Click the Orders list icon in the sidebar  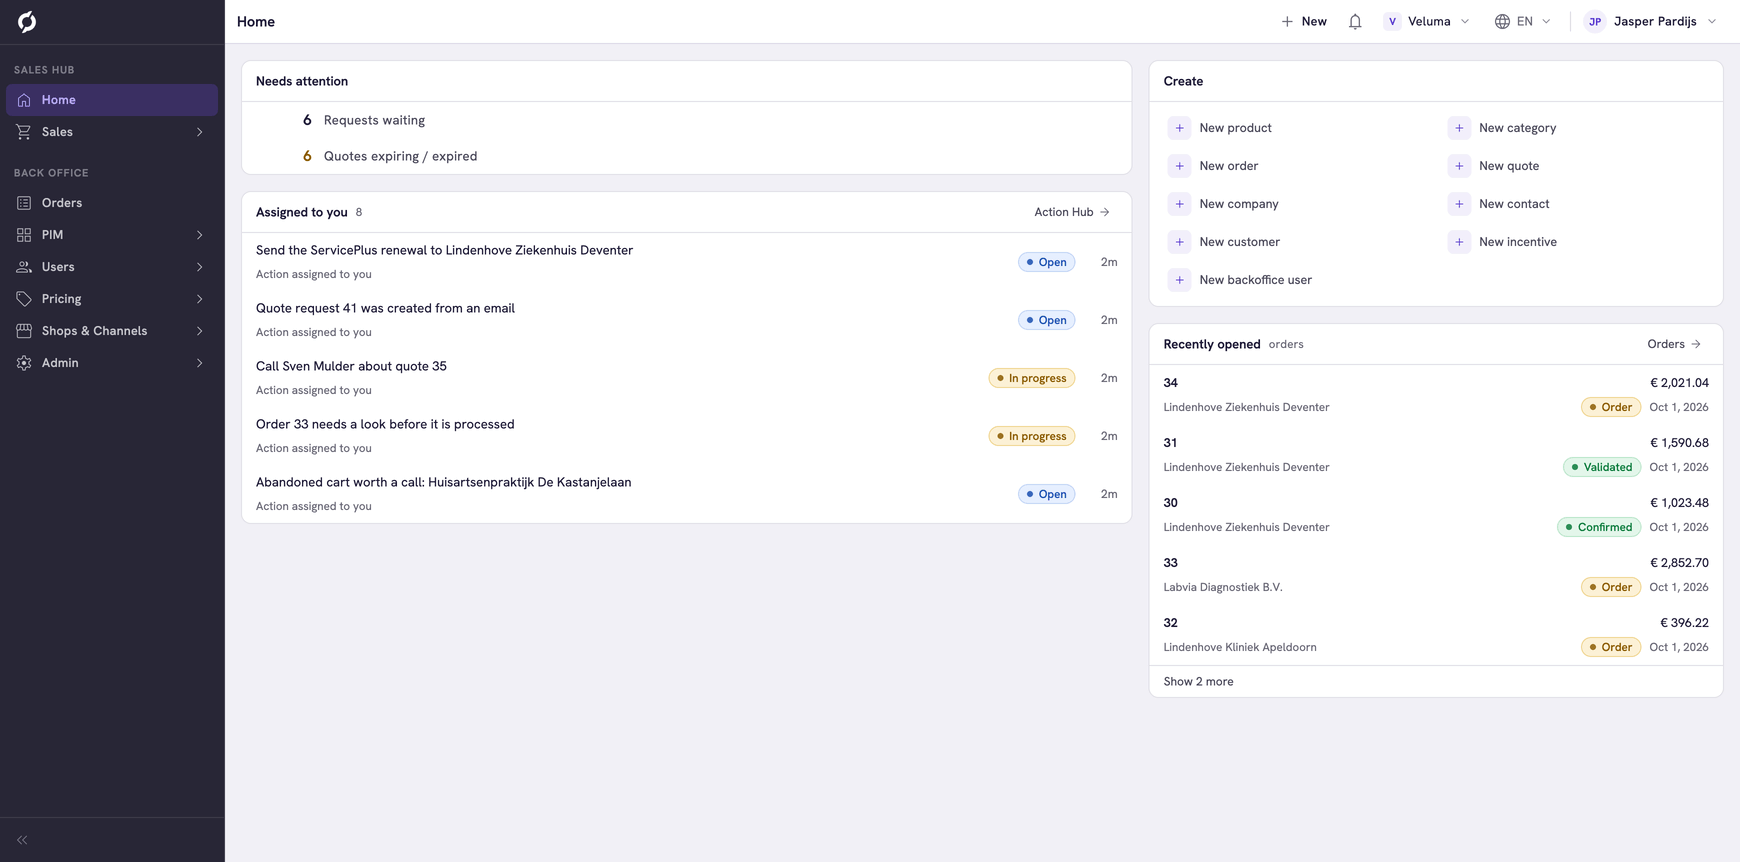click(x=24, y=203)
